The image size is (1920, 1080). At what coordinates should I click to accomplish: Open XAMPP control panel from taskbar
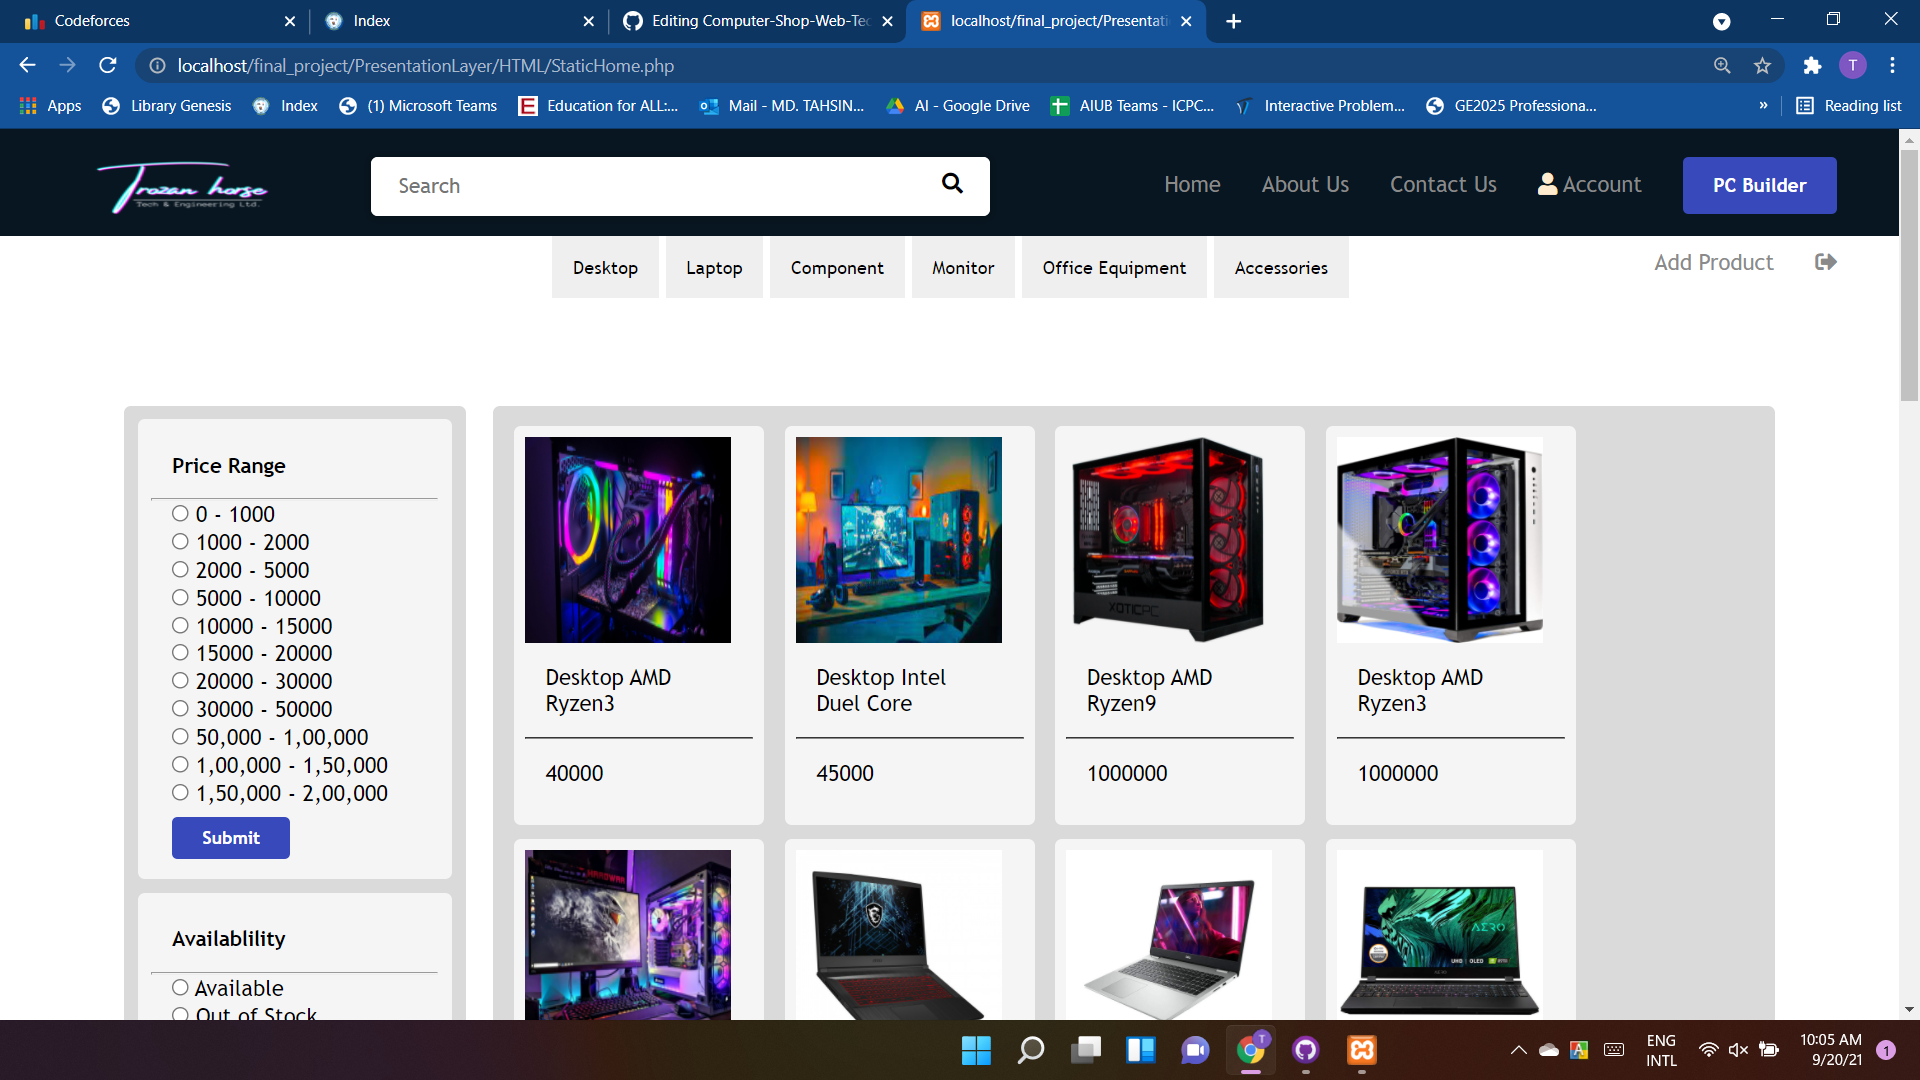1361,1051
